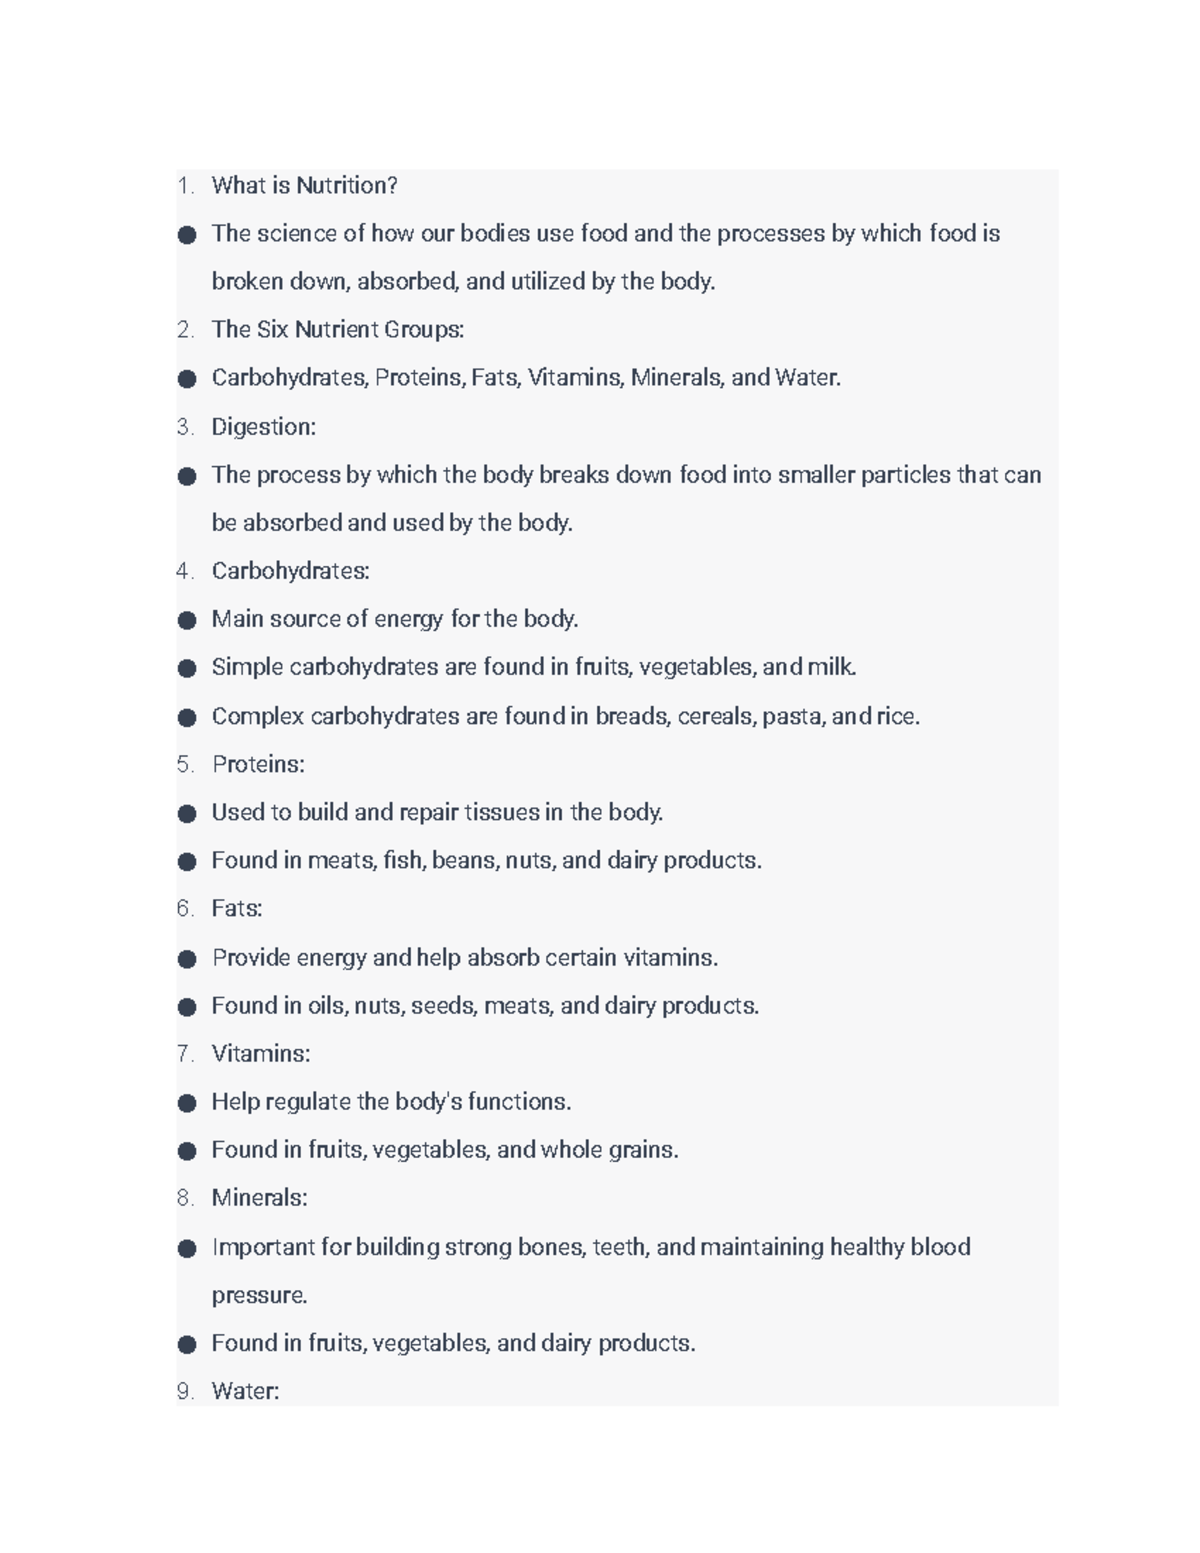Click the "Minerals:" heading
This screenshot has height=1553, width=1200.
(x=259, y=1198)
